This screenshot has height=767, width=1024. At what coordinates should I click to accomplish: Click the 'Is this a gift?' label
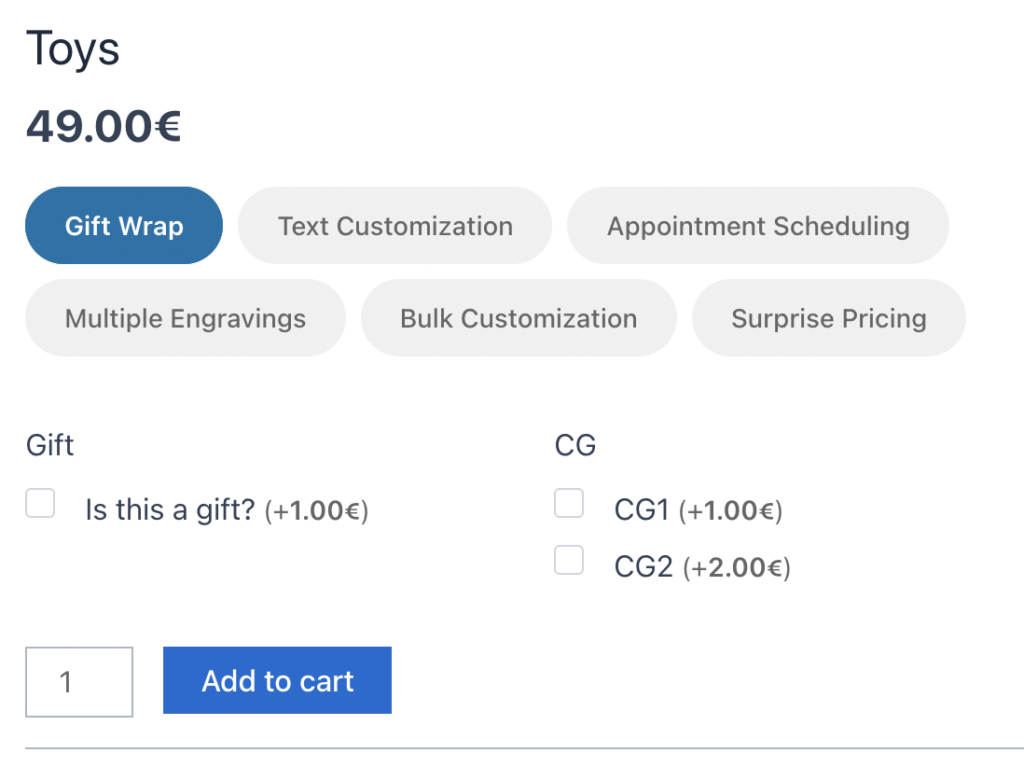[x=171, y=511]
